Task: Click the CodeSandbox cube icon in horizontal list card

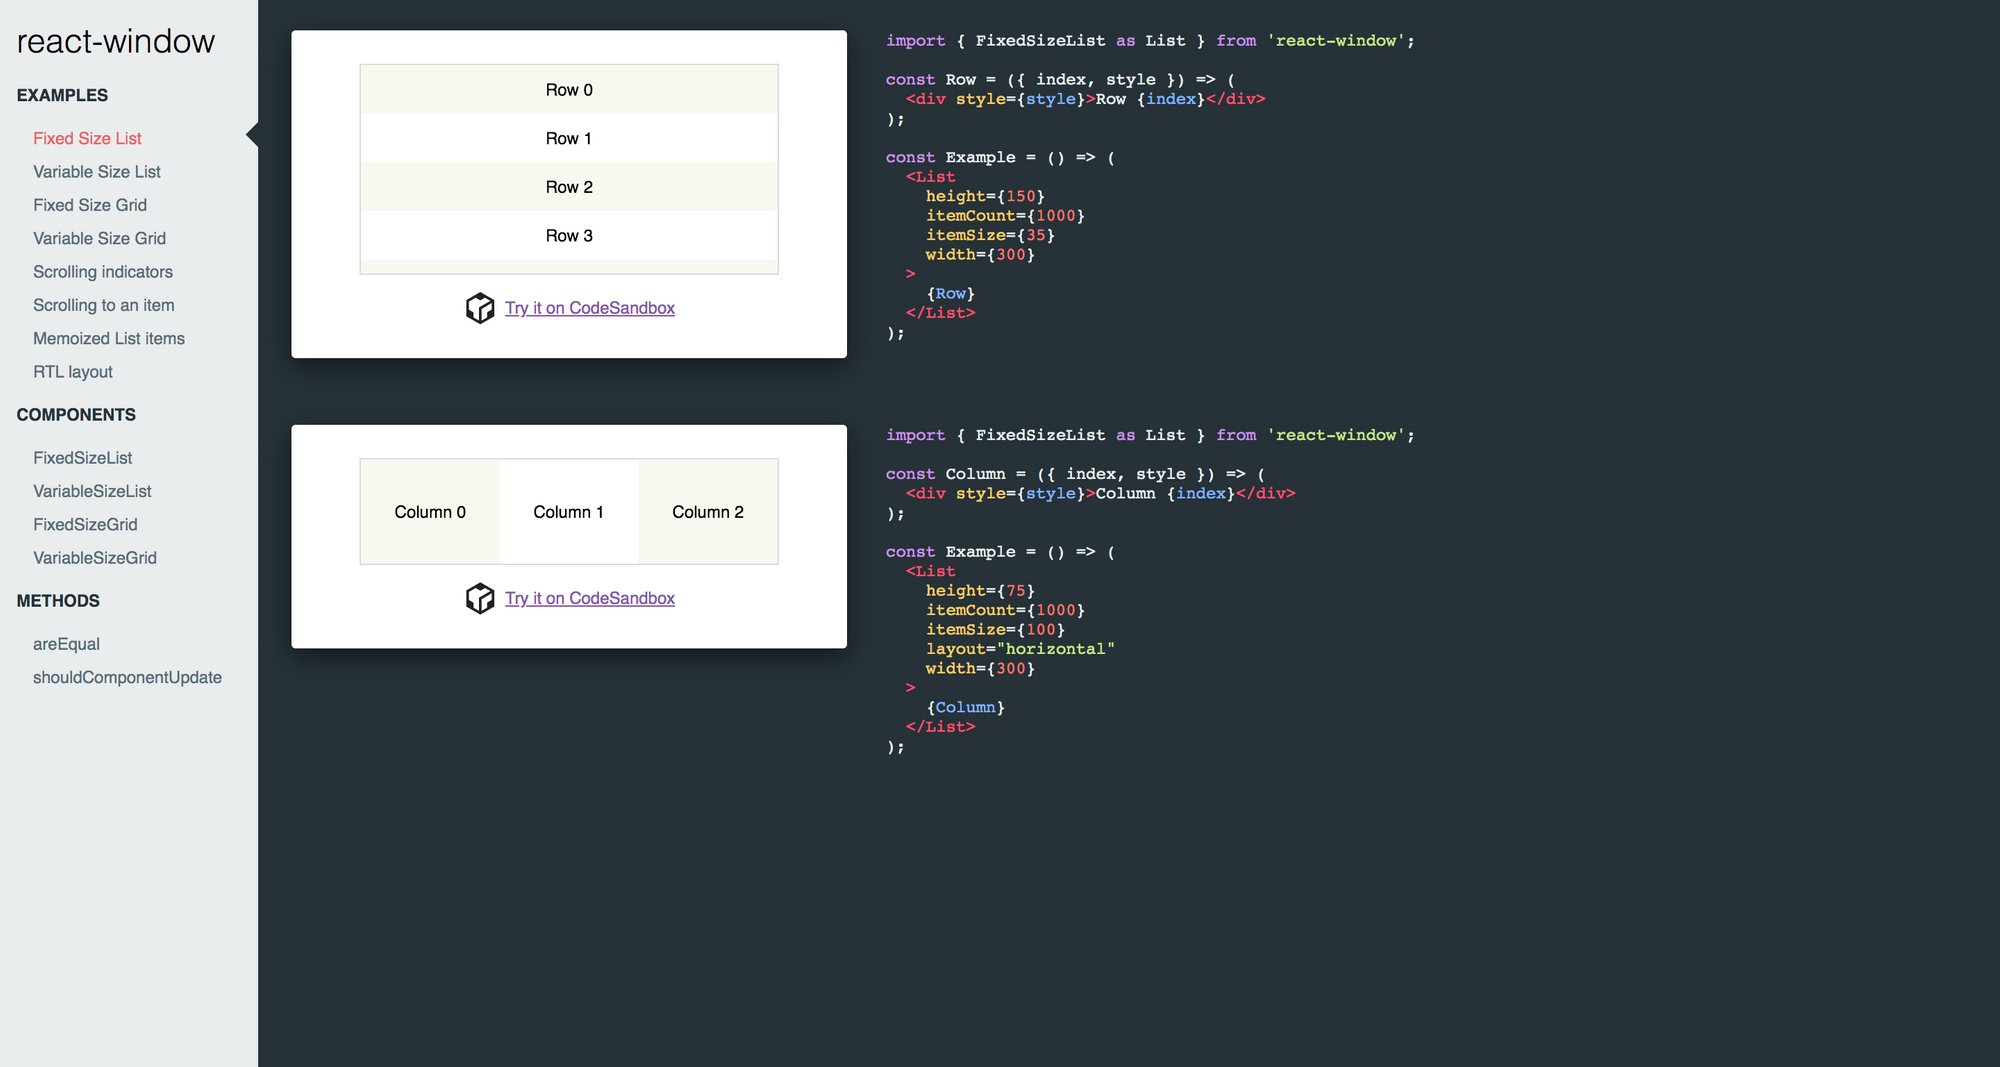Action: (x=481, y=598)
